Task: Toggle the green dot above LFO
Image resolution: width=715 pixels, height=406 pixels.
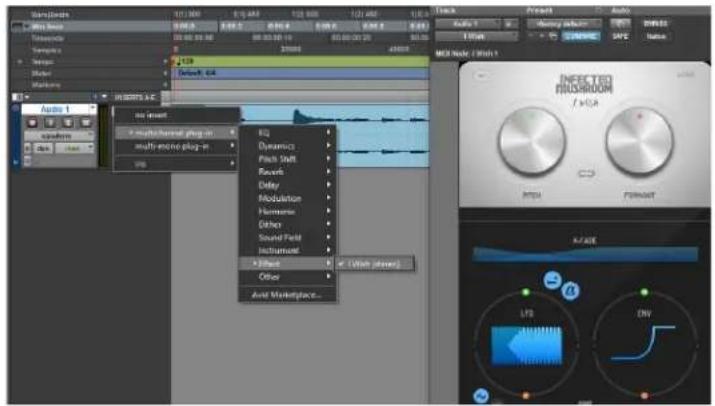Action: pos(526,292)
